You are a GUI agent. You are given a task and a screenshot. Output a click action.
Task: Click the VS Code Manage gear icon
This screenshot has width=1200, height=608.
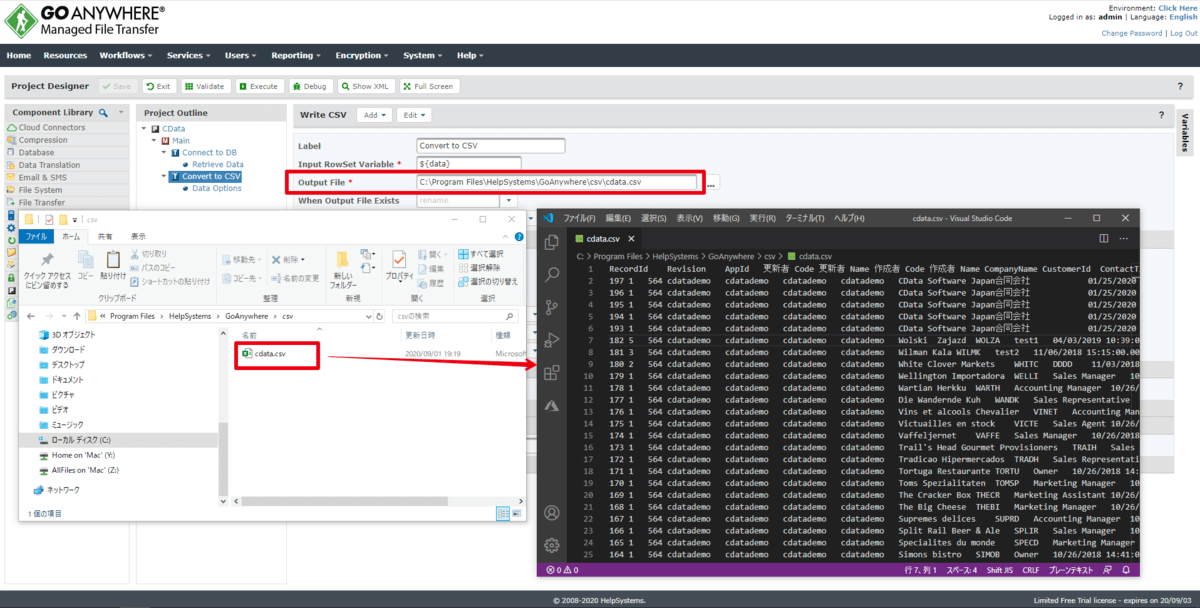[x=551, y=545]
